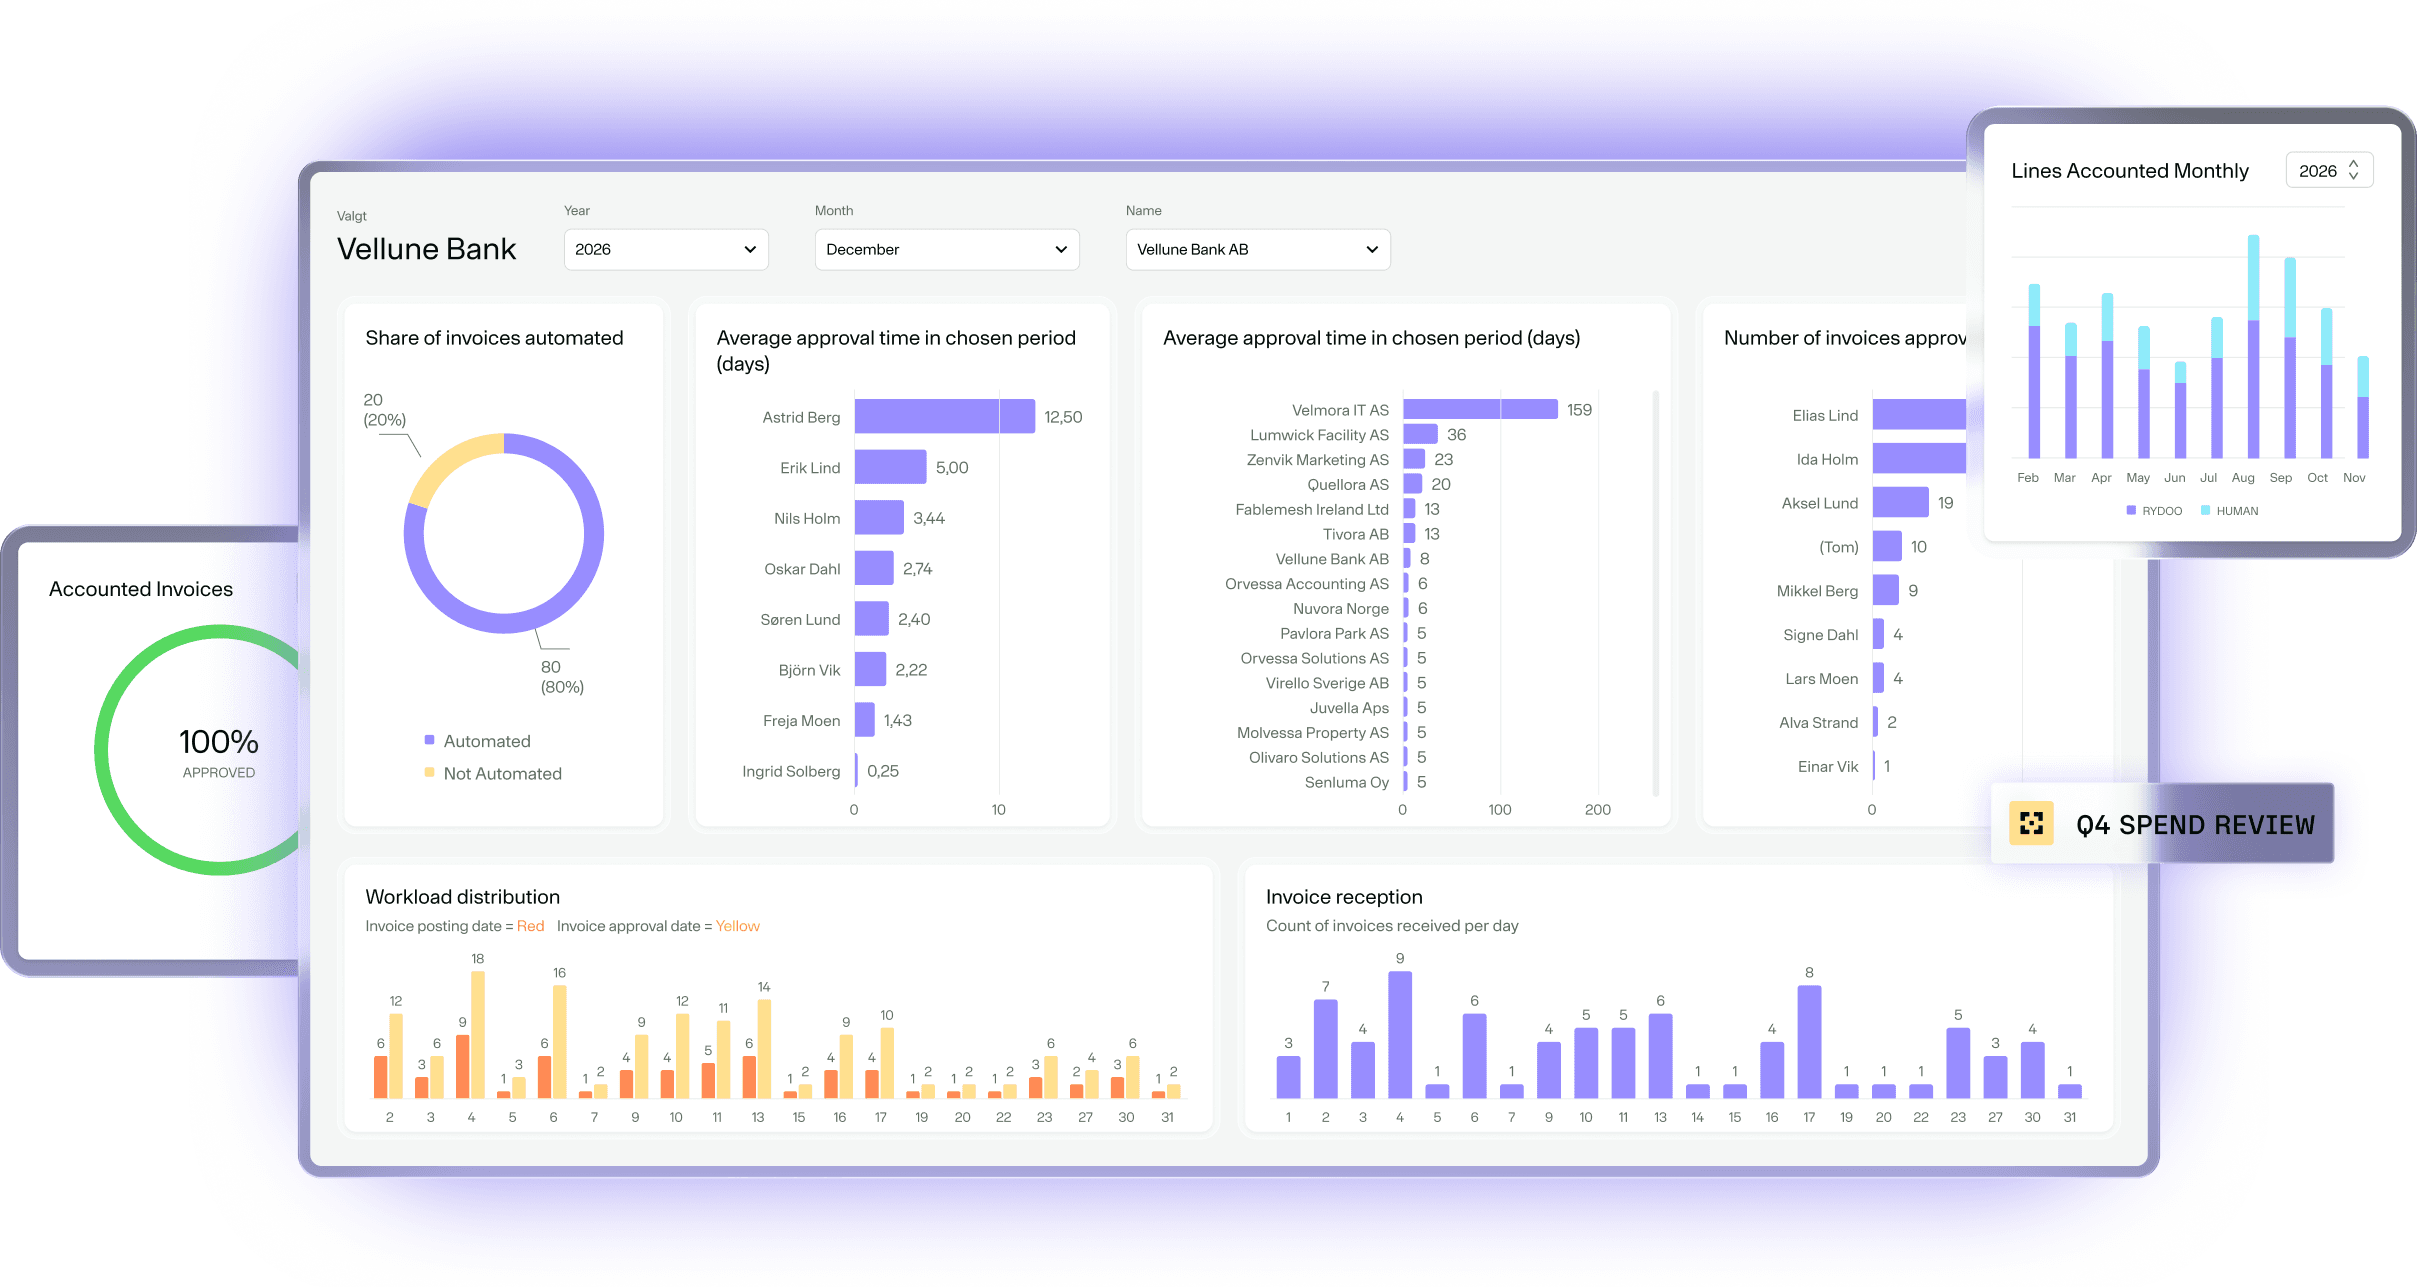Click day 4 bar in Invoice reception
Viewport: 2417px width, 1287px height.
tap(1400, 1034)
